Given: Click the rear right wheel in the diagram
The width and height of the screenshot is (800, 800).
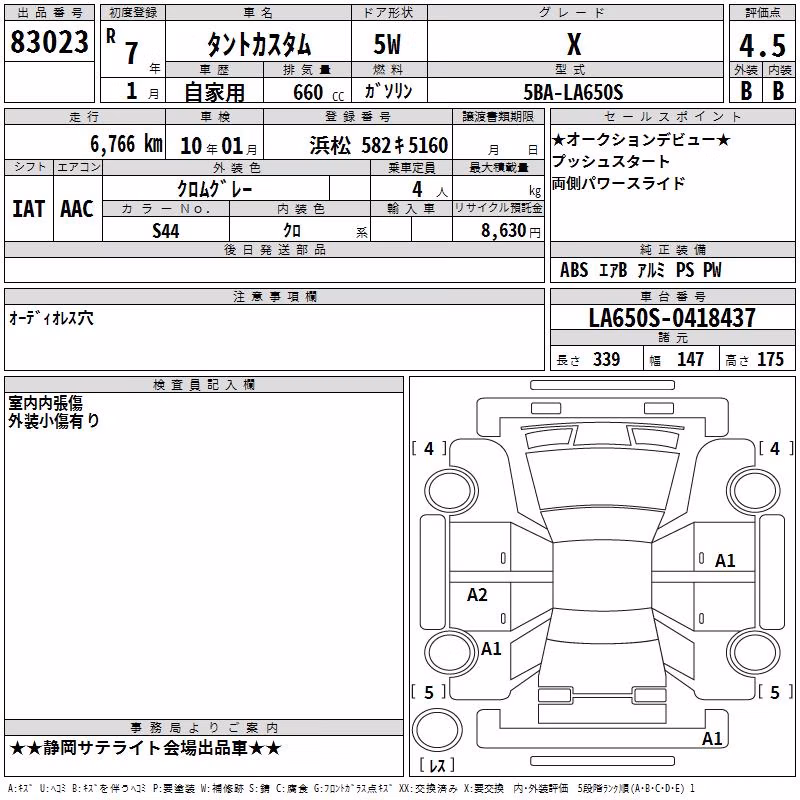Looking at the screenshot, I should coord(755,652).
